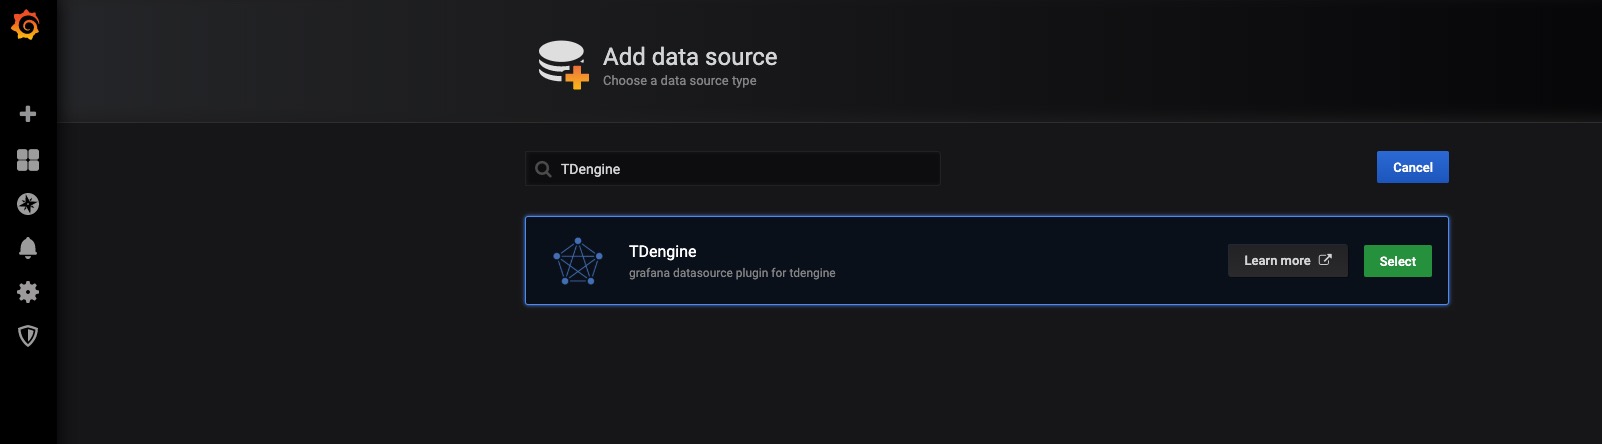Click the magnifier icon in search box
This screenshot has height=444, width=1602.
pyautogui.click(x=543, y=169)
